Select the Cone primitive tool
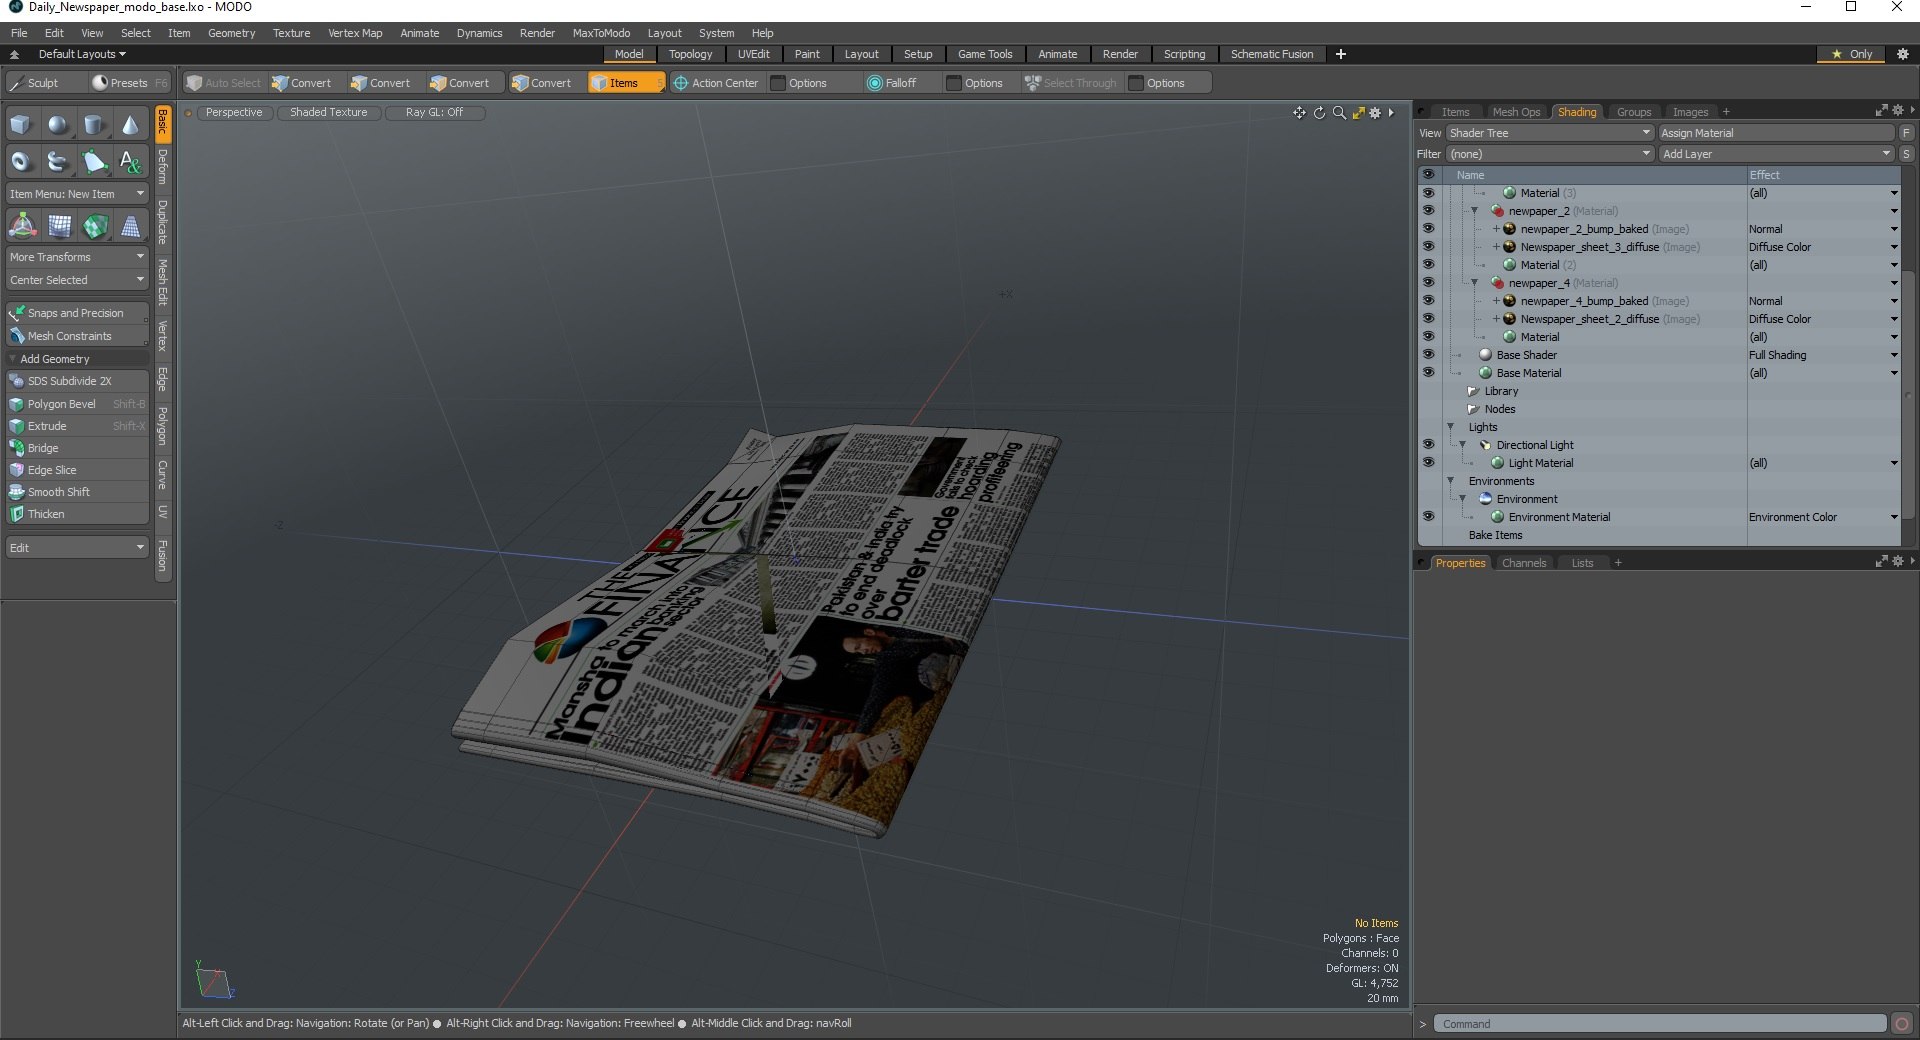 pyautogui.click(x=130, y=125)
